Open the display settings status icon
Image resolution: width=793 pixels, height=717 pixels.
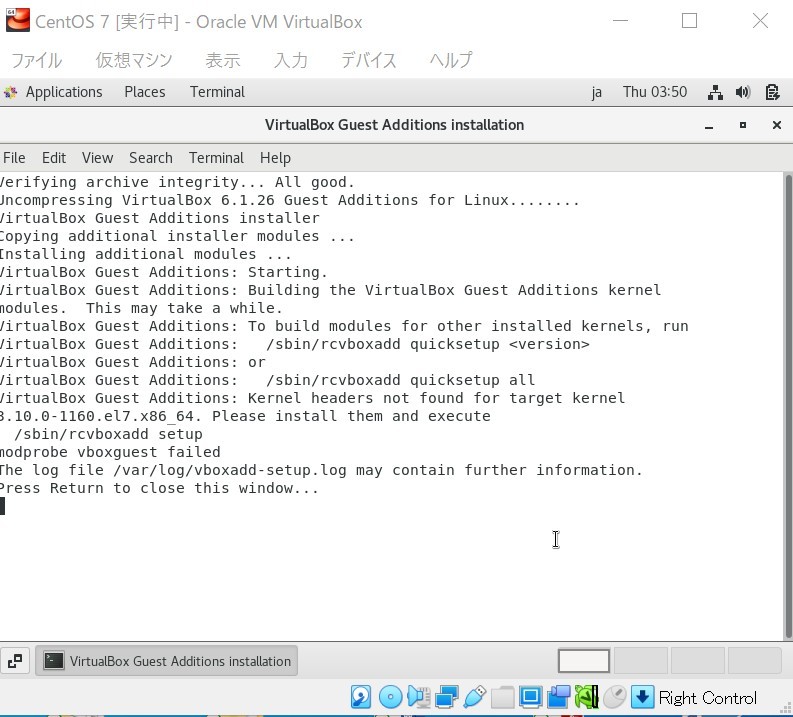(531, 697)
